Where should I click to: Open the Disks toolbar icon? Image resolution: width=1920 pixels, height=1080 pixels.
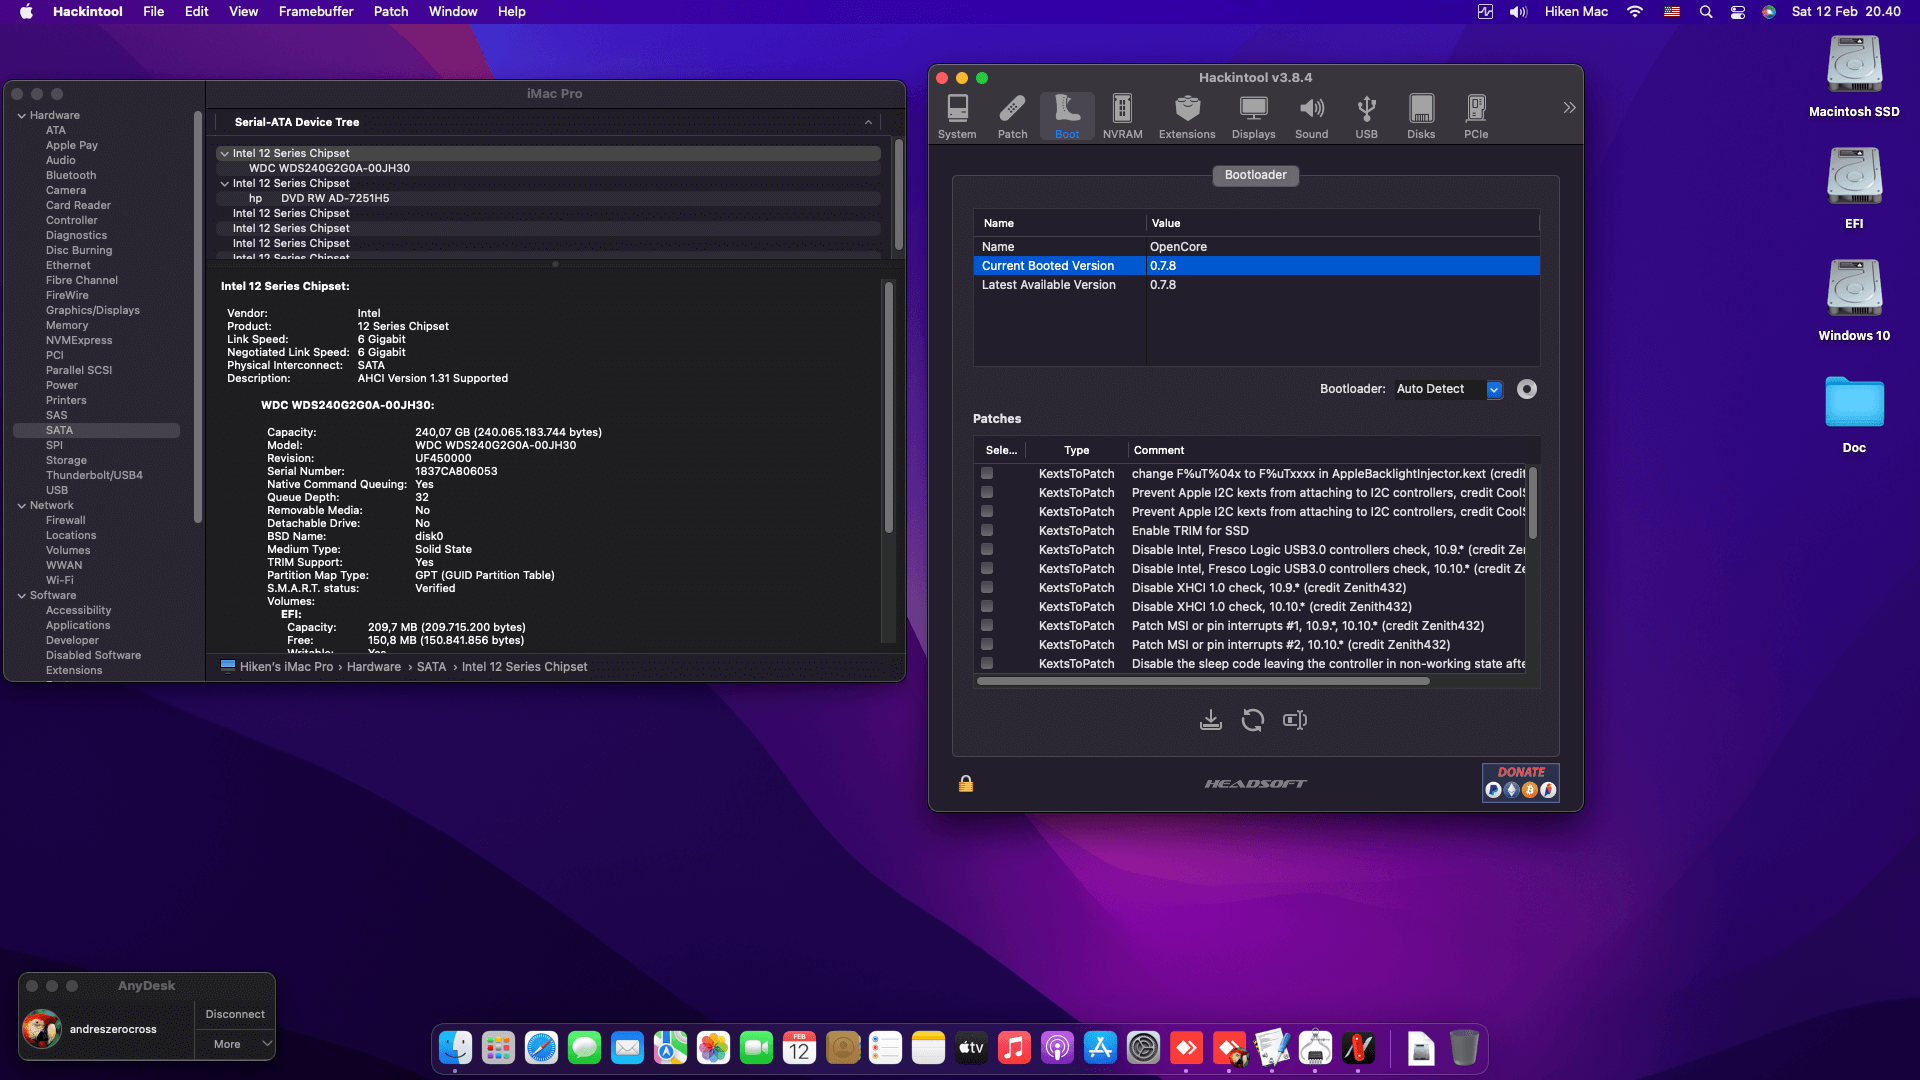(1421, 116)
